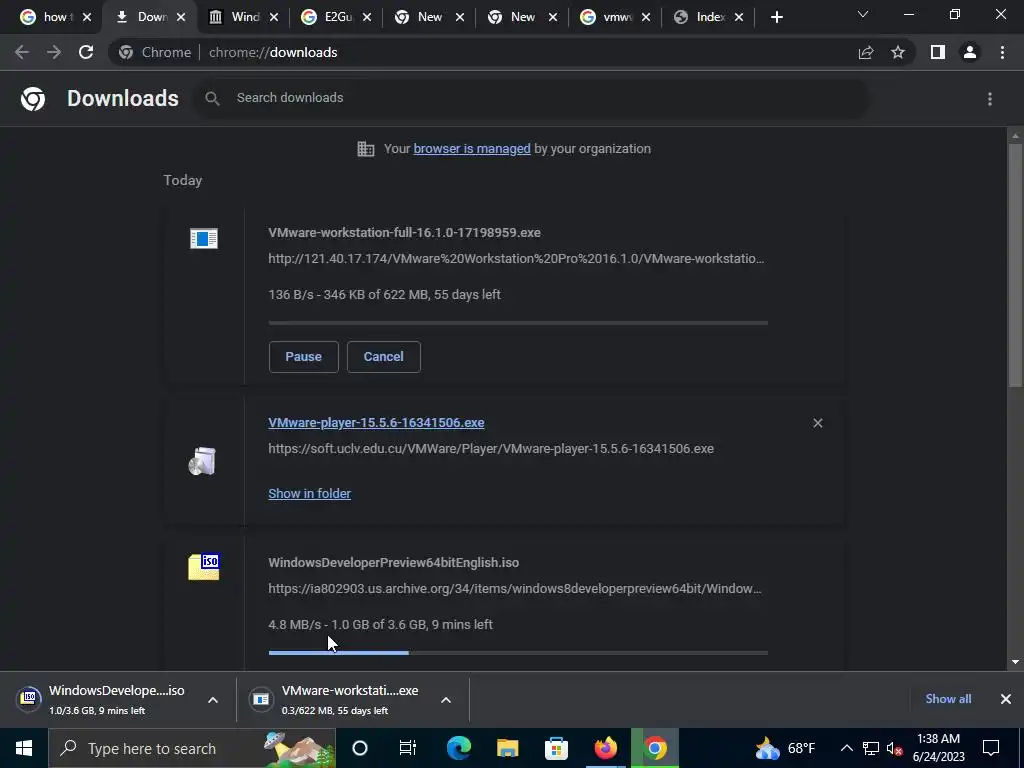Click the browser forward arrow
The height and width of the screenshot is (768, 1024).
54,52
